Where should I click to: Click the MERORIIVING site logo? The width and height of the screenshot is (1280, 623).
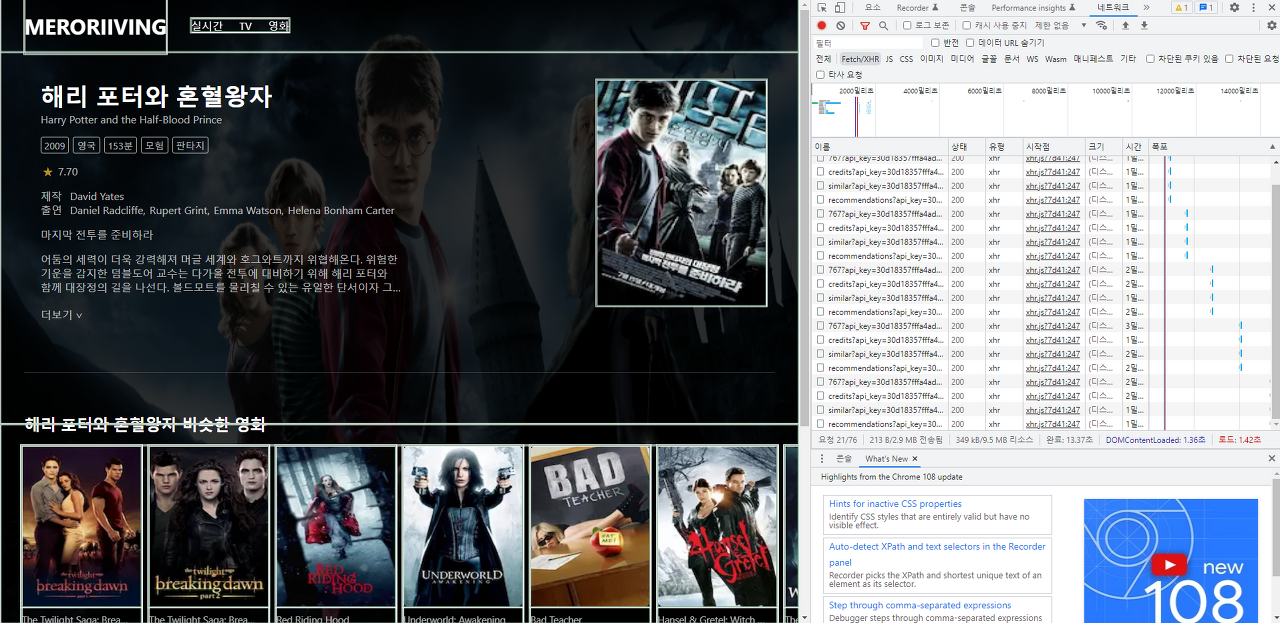click(96, 27)
